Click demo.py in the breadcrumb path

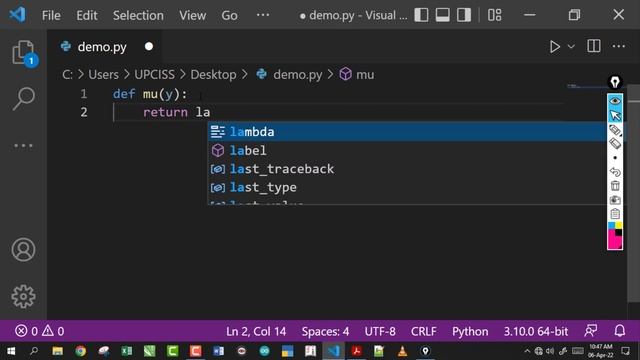pyautogui.click(x=298, y=75)
